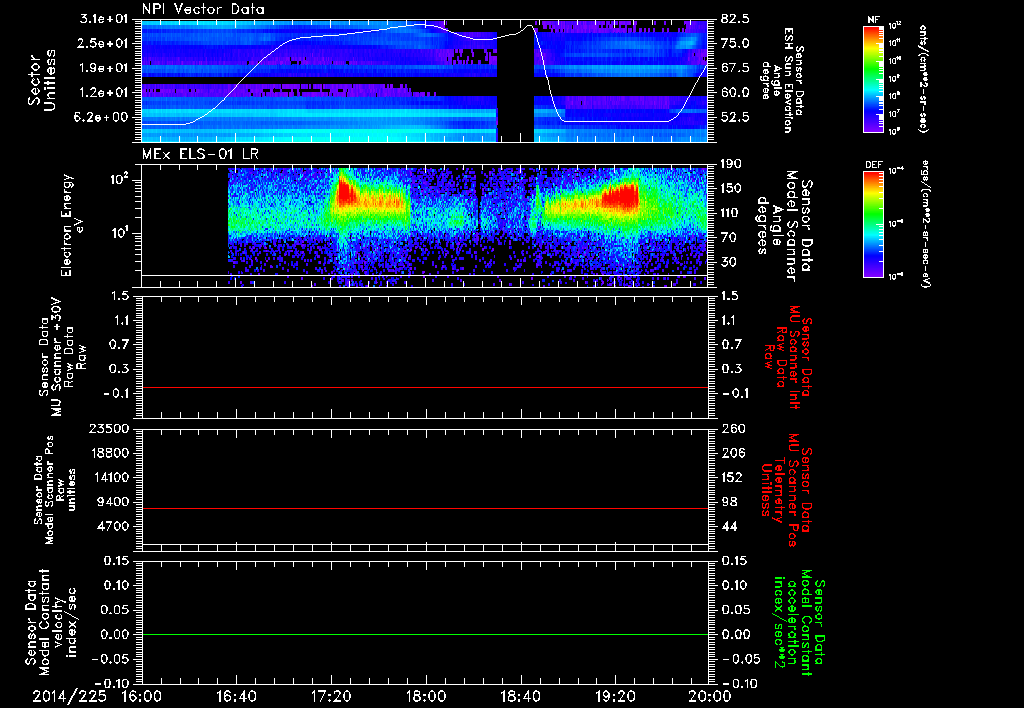Click the "Sector Unitless" axis label

(42, 80)
